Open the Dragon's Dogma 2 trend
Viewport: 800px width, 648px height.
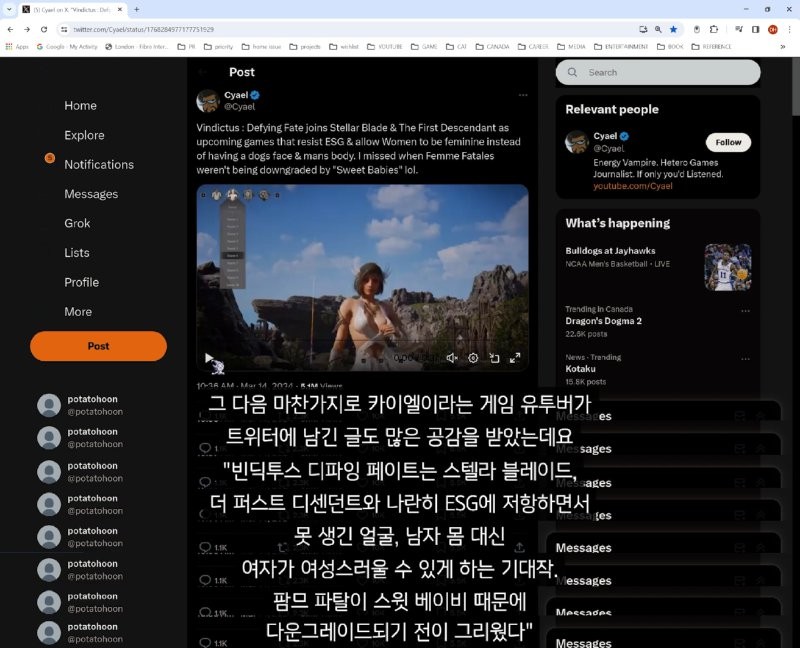604,321
